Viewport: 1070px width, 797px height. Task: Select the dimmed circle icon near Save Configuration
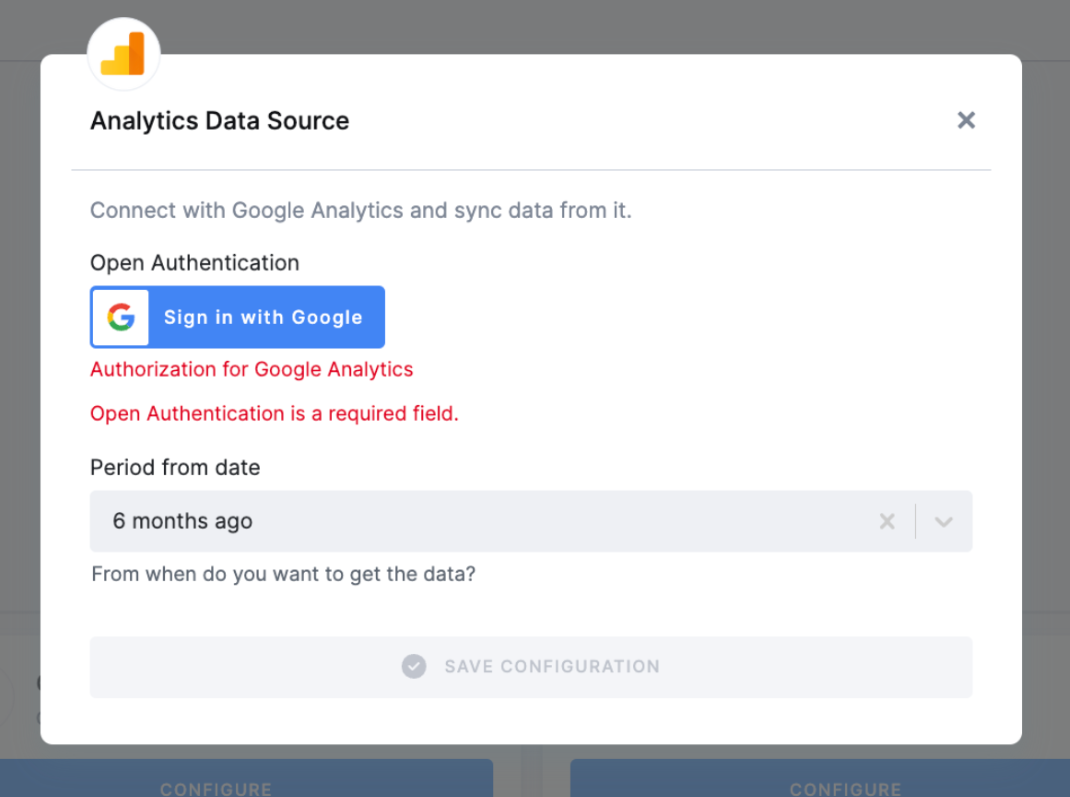(x=413, y=666)
